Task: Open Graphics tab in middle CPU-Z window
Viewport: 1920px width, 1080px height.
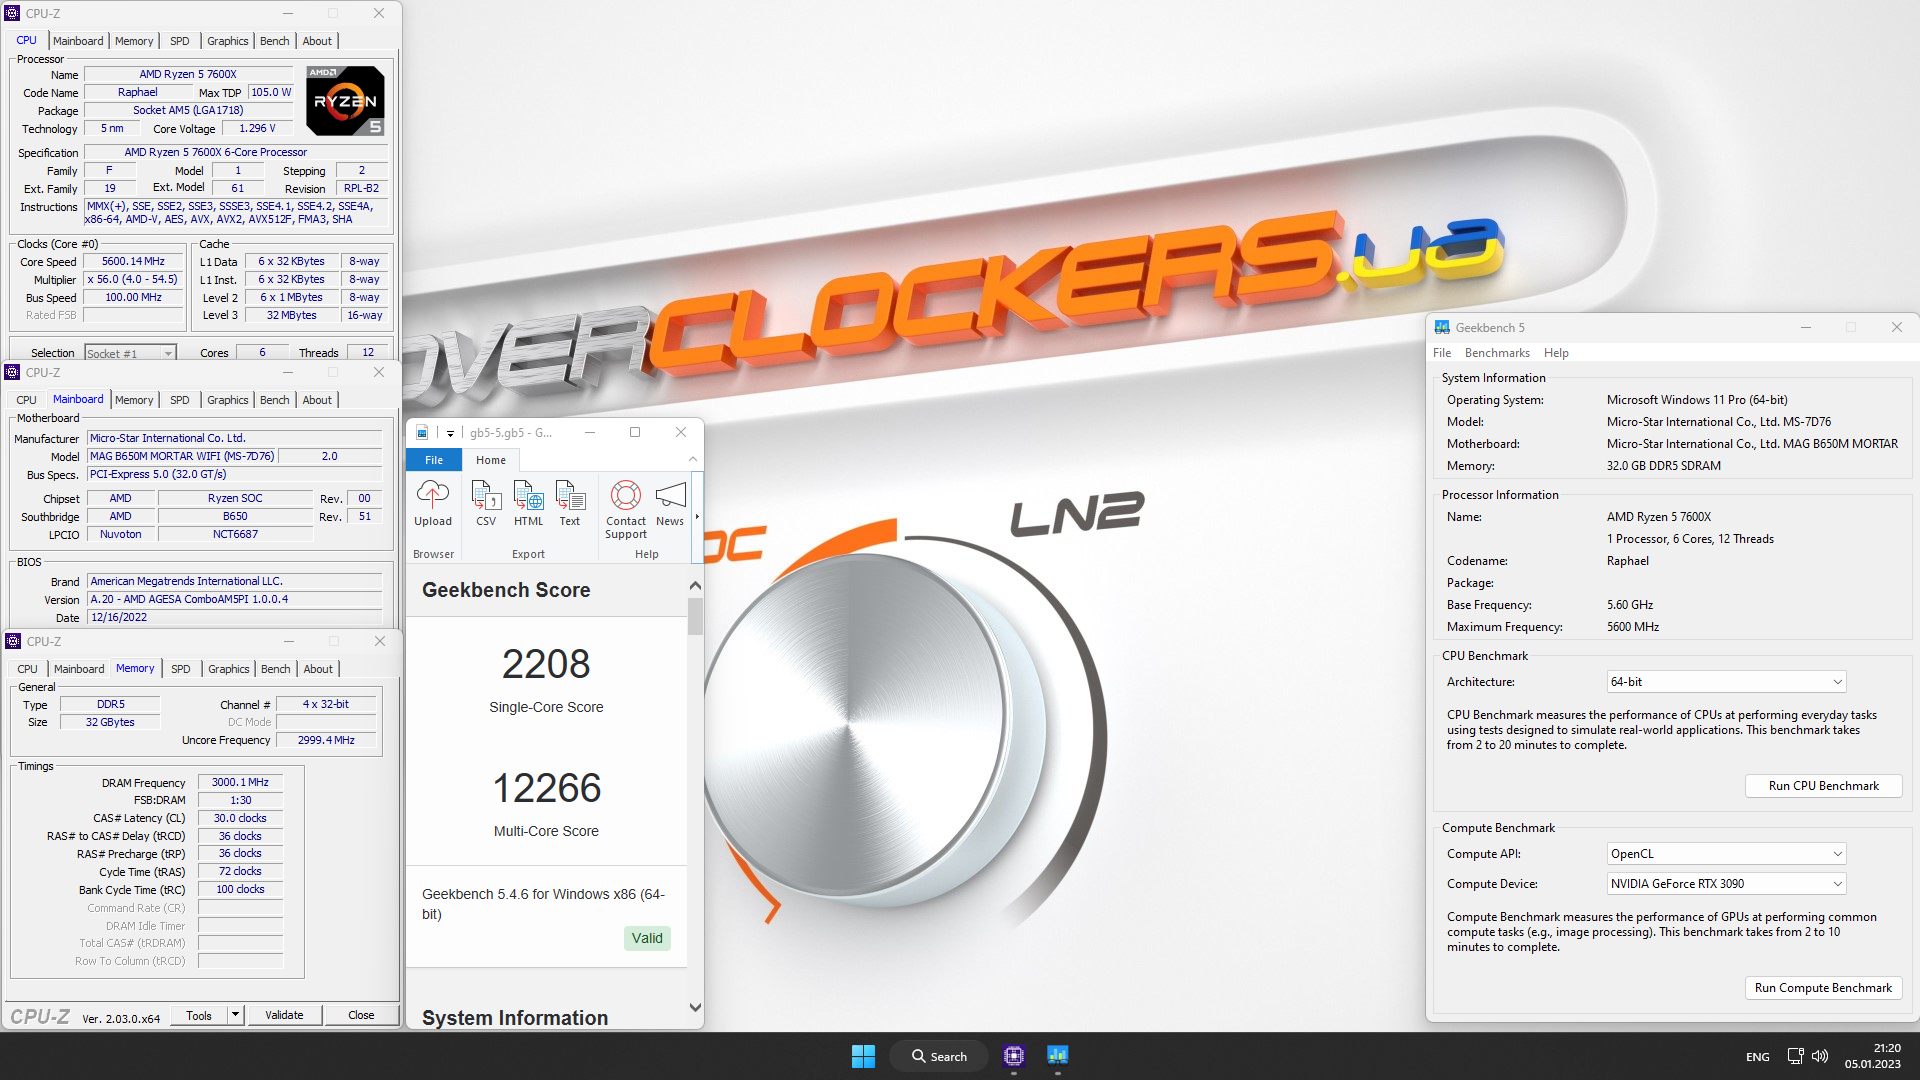Action: click(x=228, y=400)
